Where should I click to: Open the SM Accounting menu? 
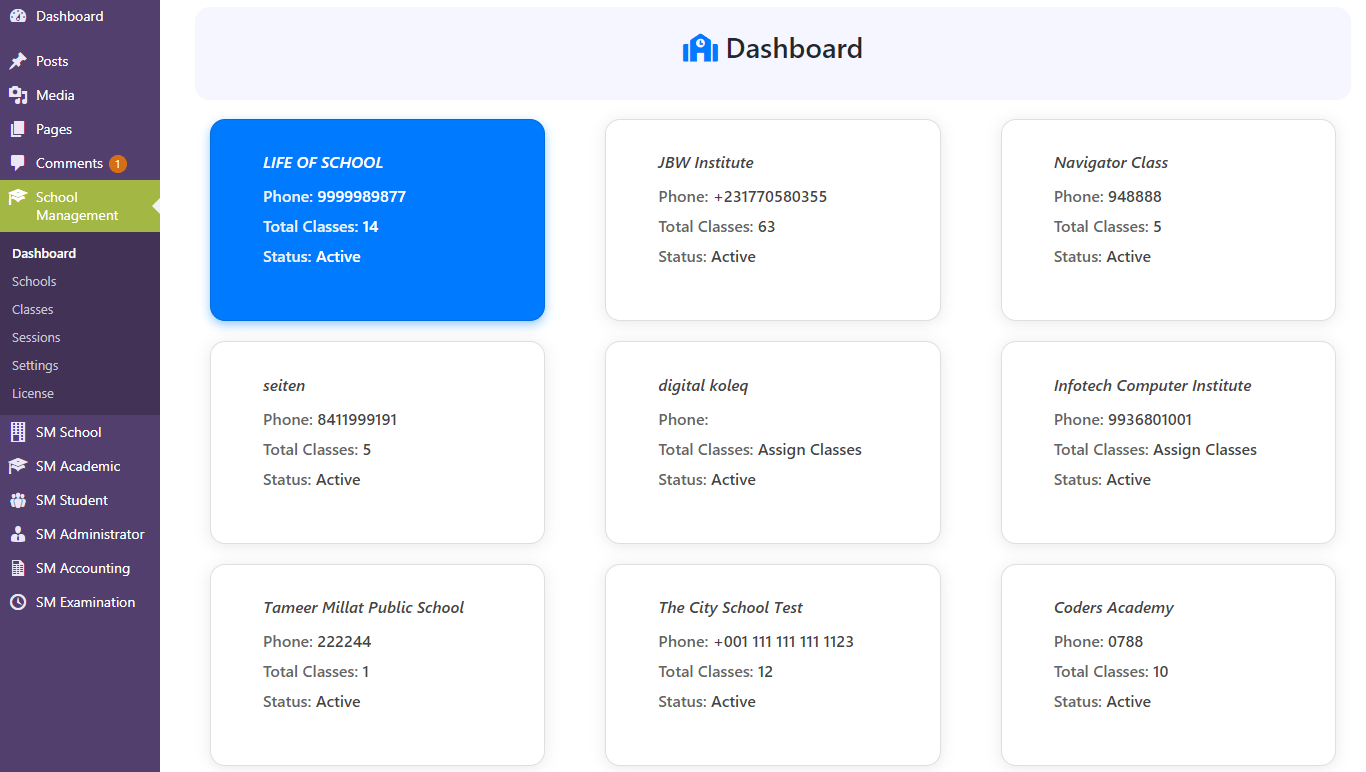(80, 568)
